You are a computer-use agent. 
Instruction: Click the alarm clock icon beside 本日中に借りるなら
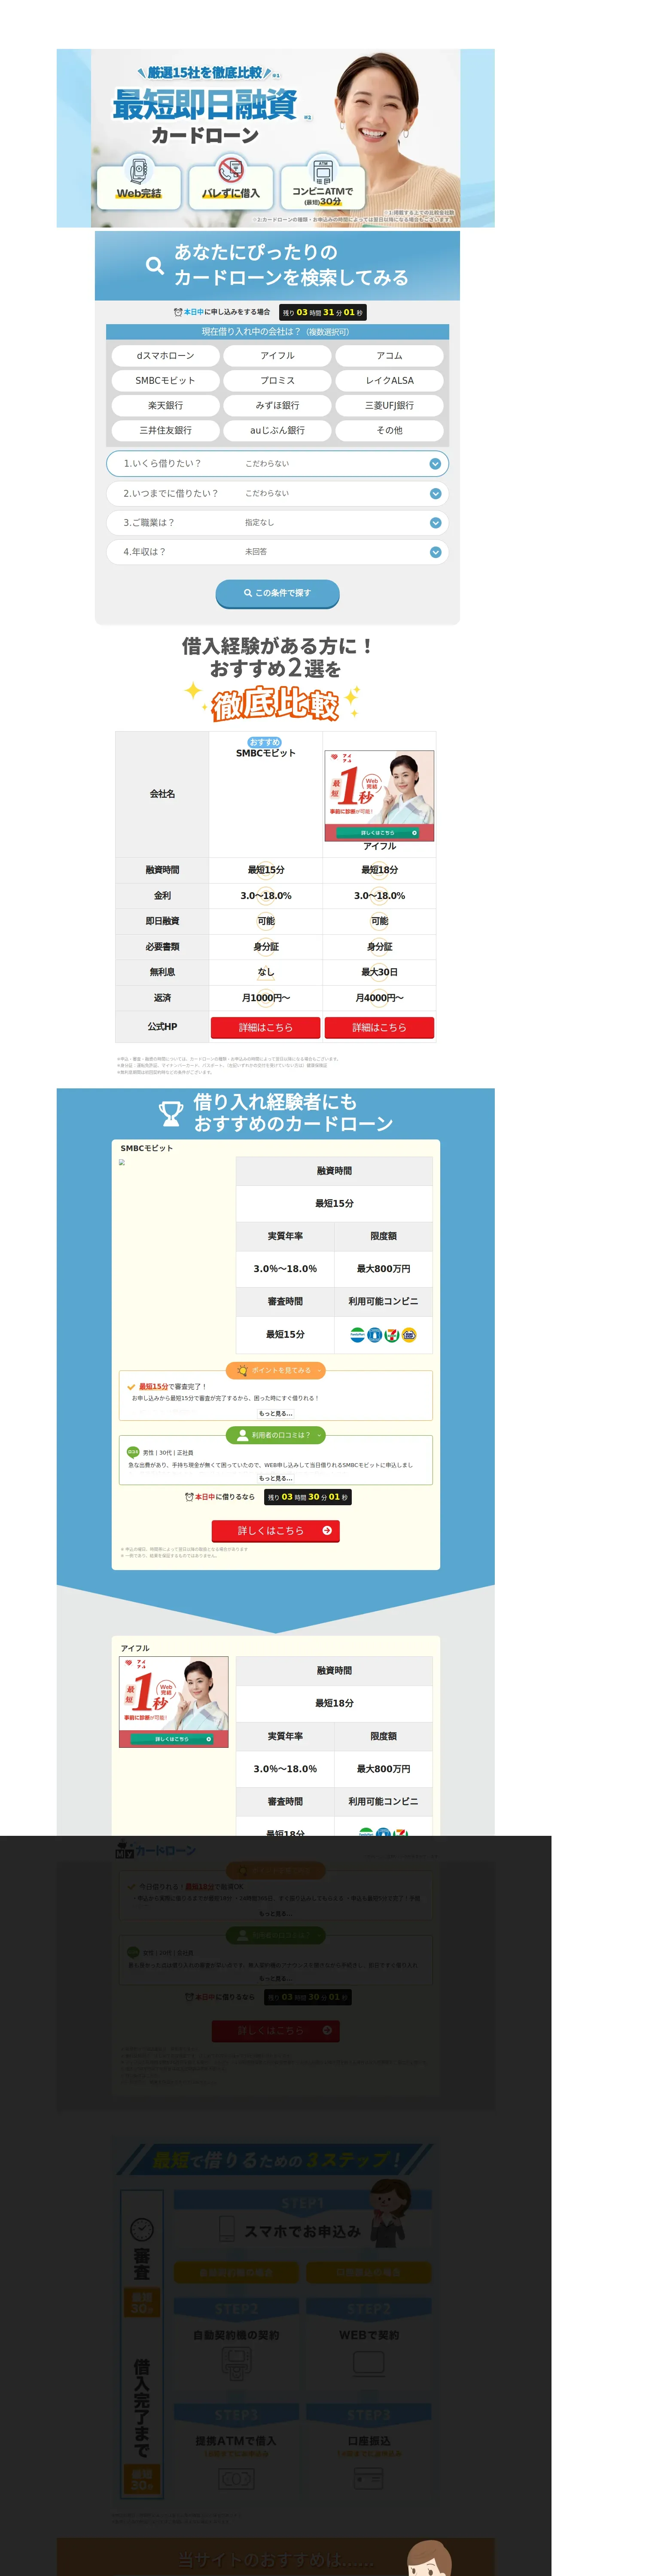pyautogui.click(x=189, y=1497)
